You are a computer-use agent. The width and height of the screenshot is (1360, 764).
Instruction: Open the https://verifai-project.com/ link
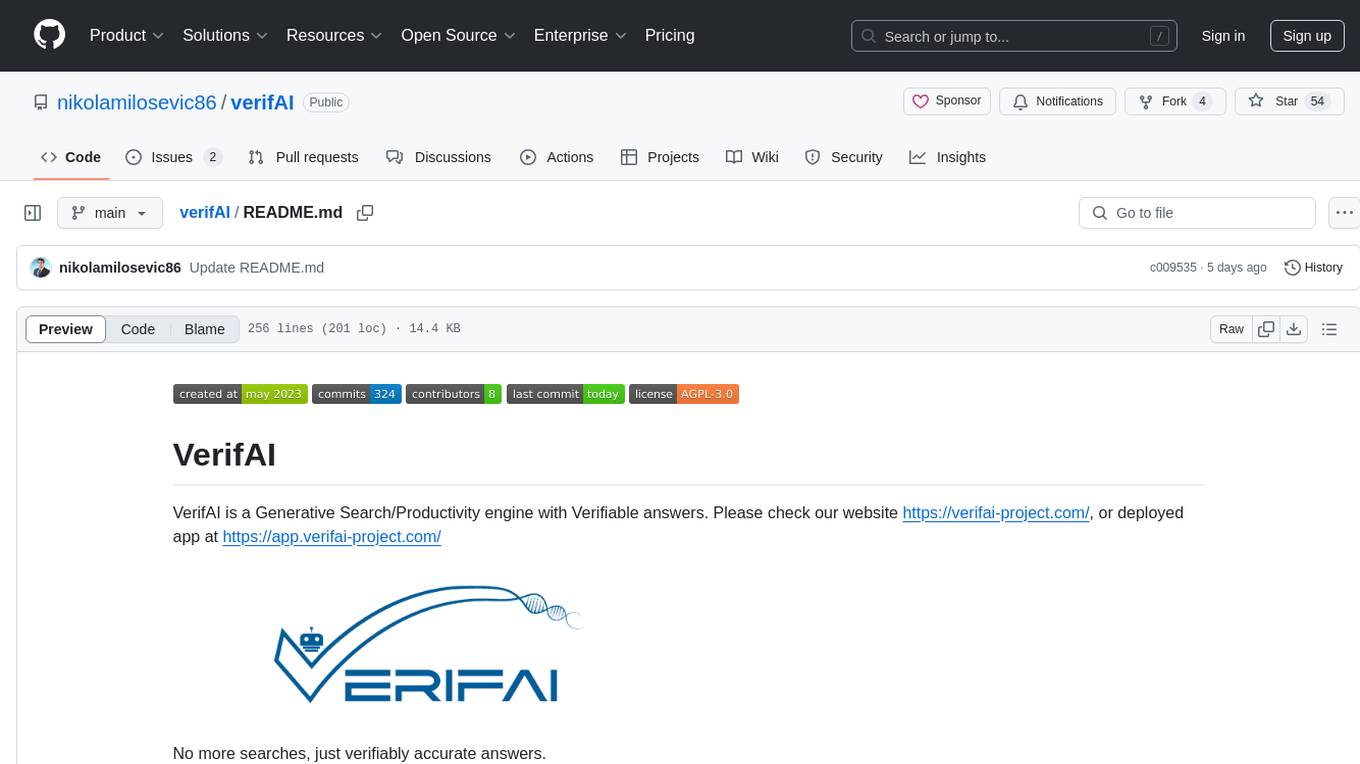tap(996, 513)
